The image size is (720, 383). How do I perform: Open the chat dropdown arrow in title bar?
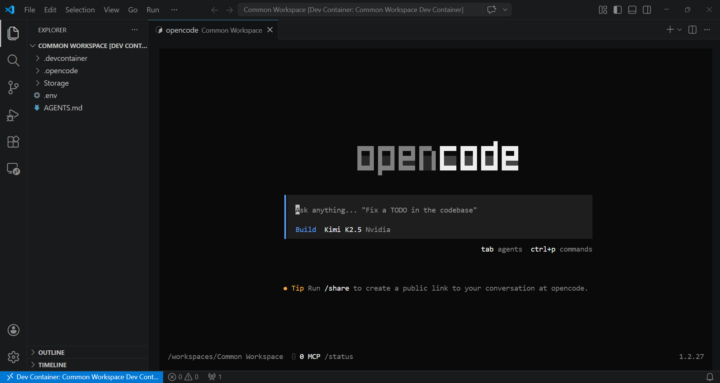(x=505, y=10)
